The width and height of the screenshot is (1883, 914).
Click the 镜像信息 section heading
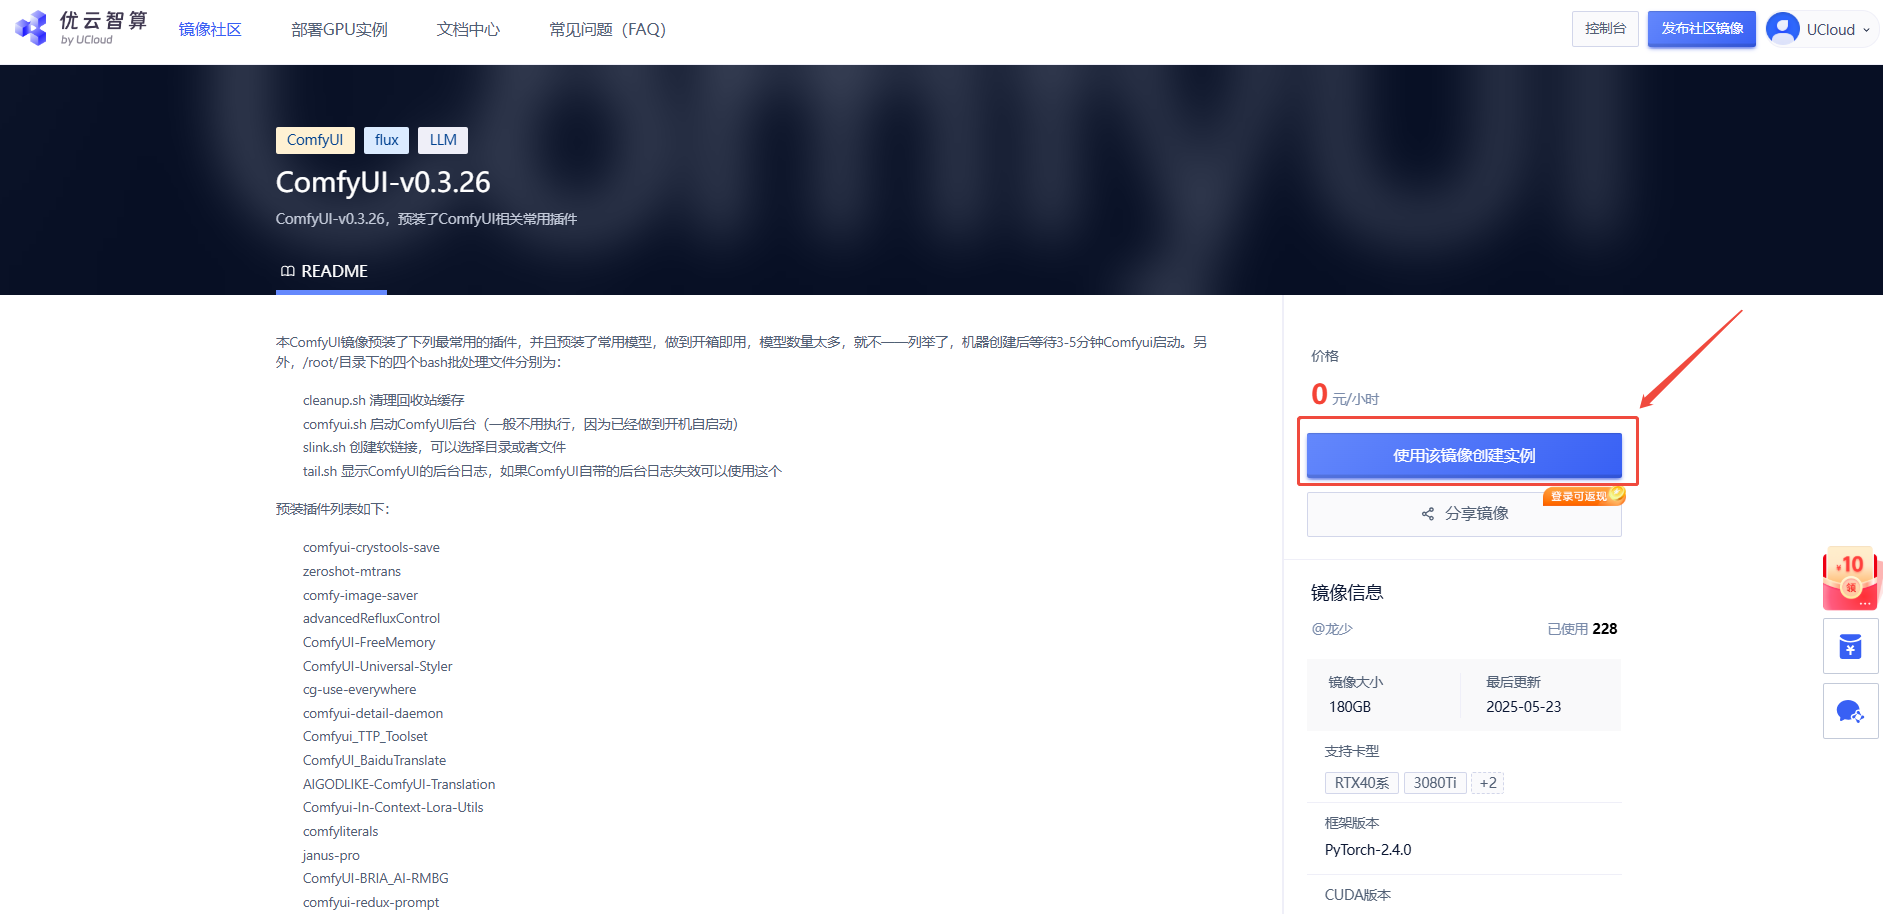point(1347,593)
